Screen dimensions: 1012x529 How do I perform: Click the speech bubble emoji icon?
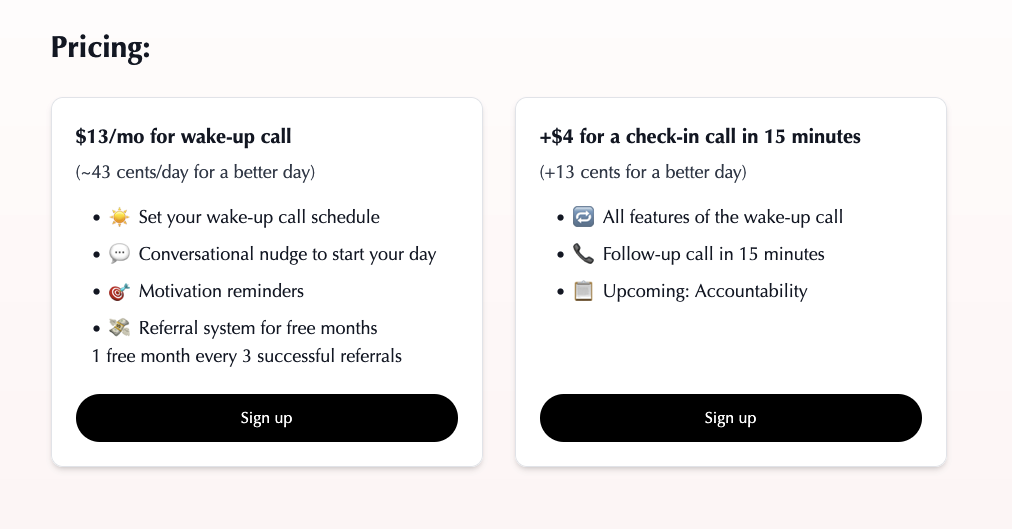coord(120,255)
